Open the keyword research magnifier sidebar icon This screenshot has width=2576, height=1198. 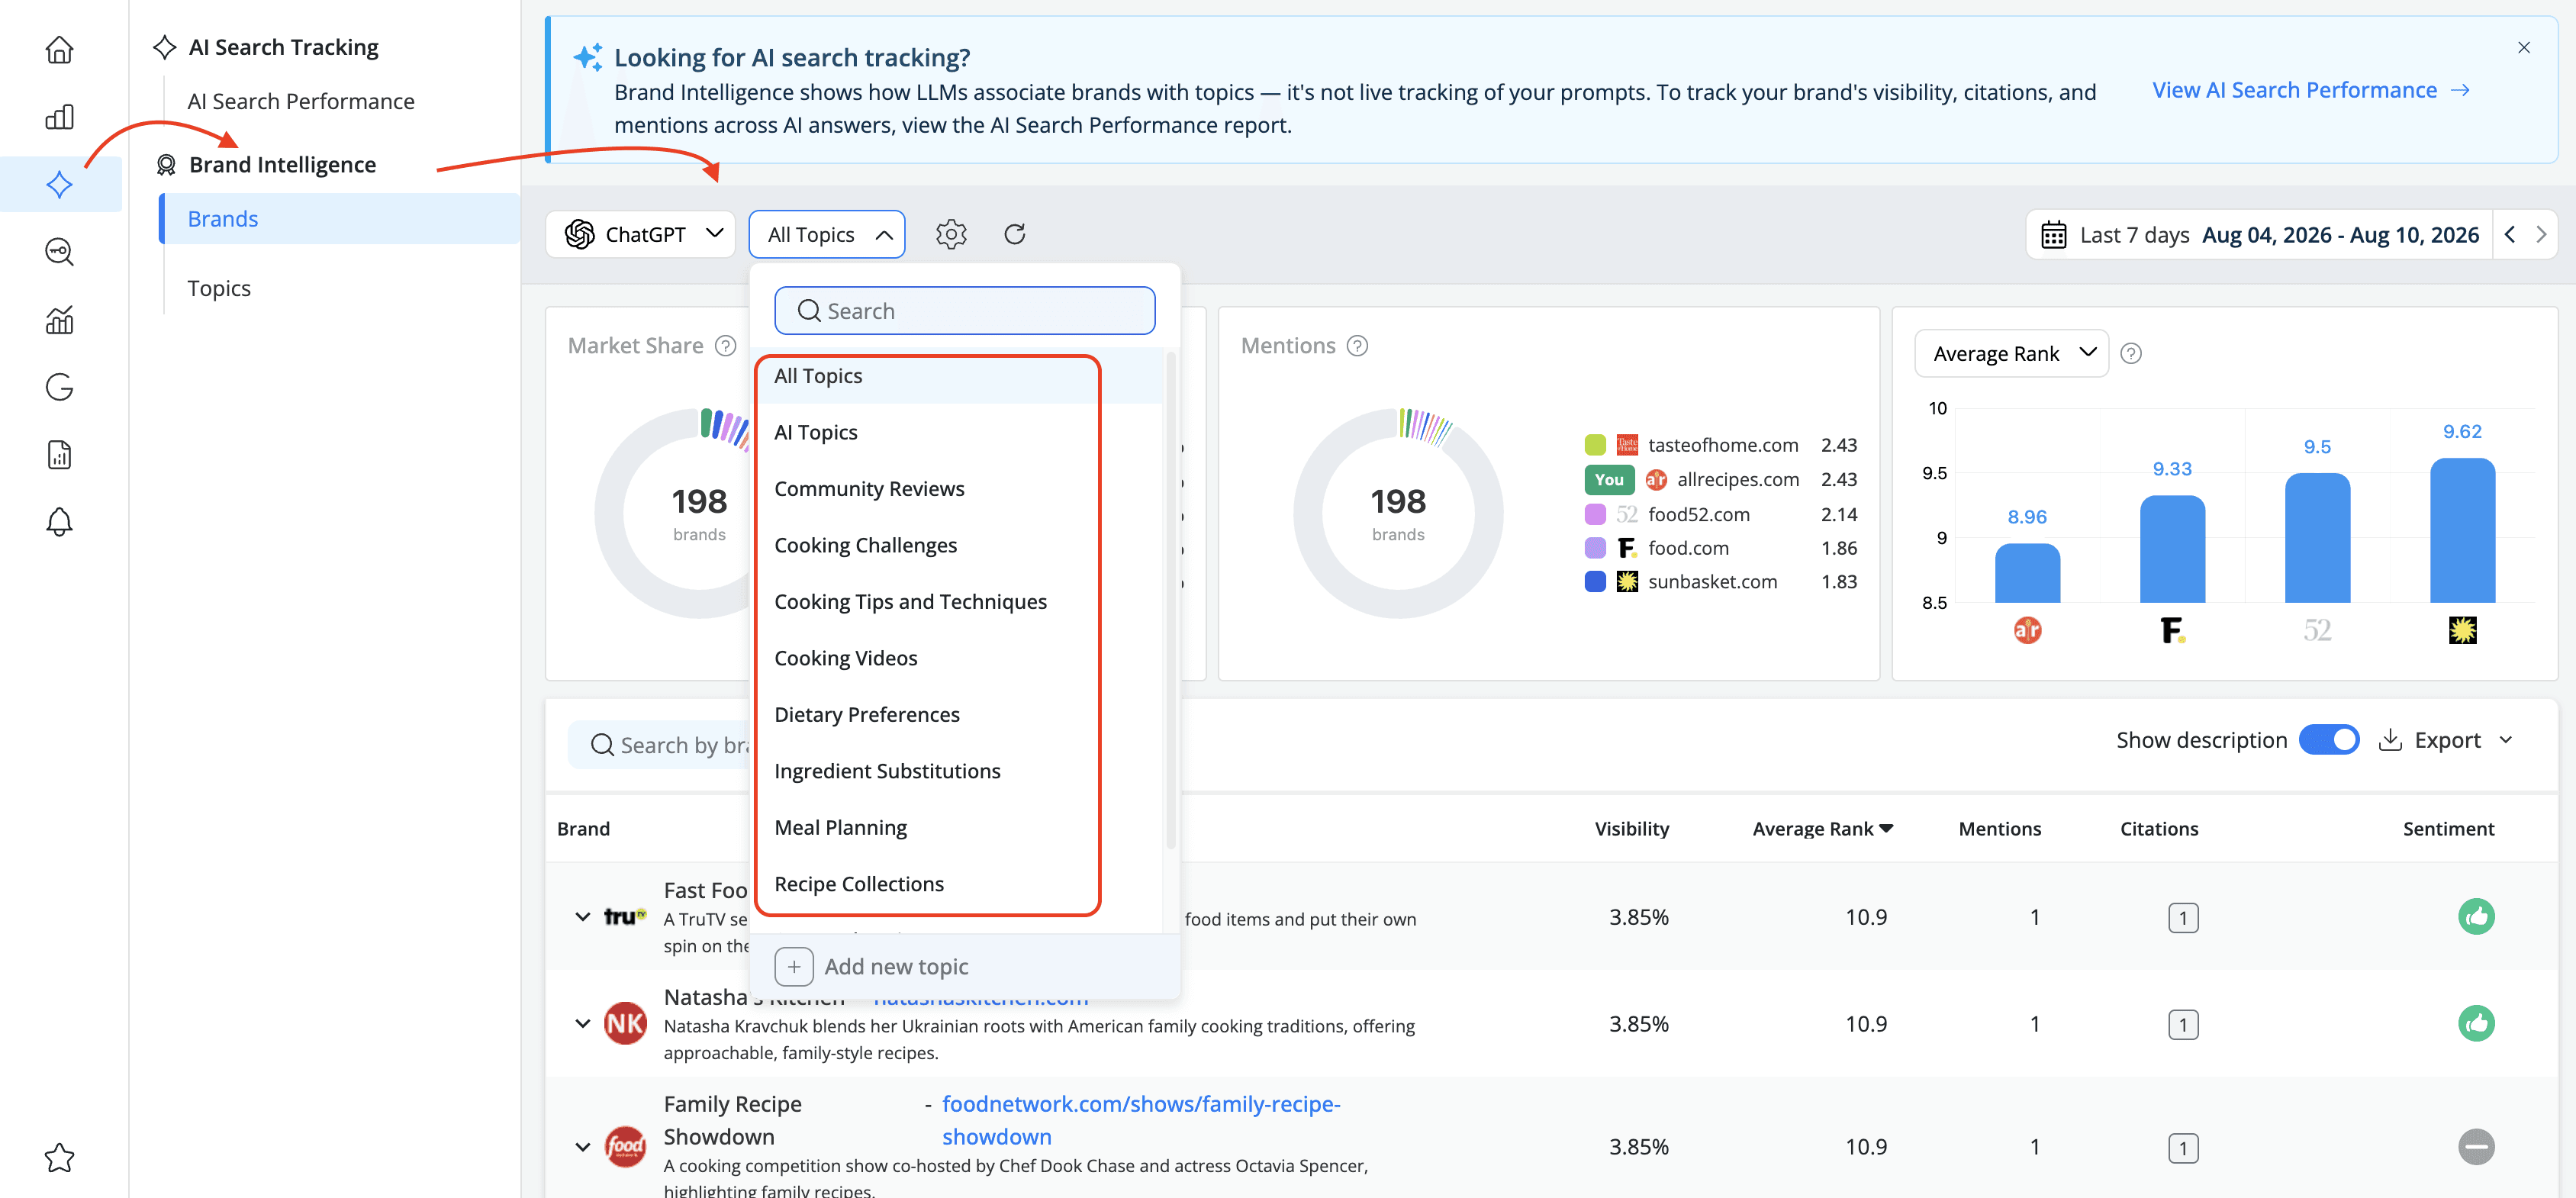point(59,251)
